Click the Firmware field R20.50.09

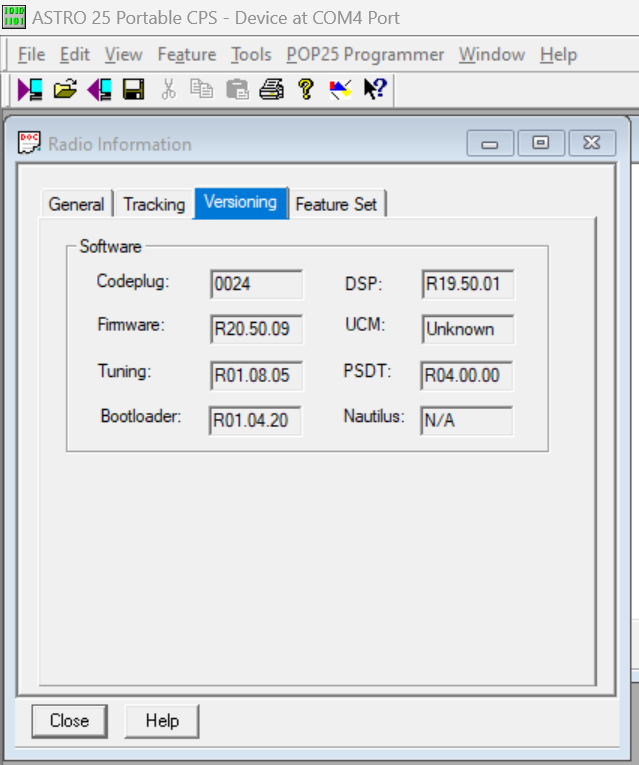257,329
